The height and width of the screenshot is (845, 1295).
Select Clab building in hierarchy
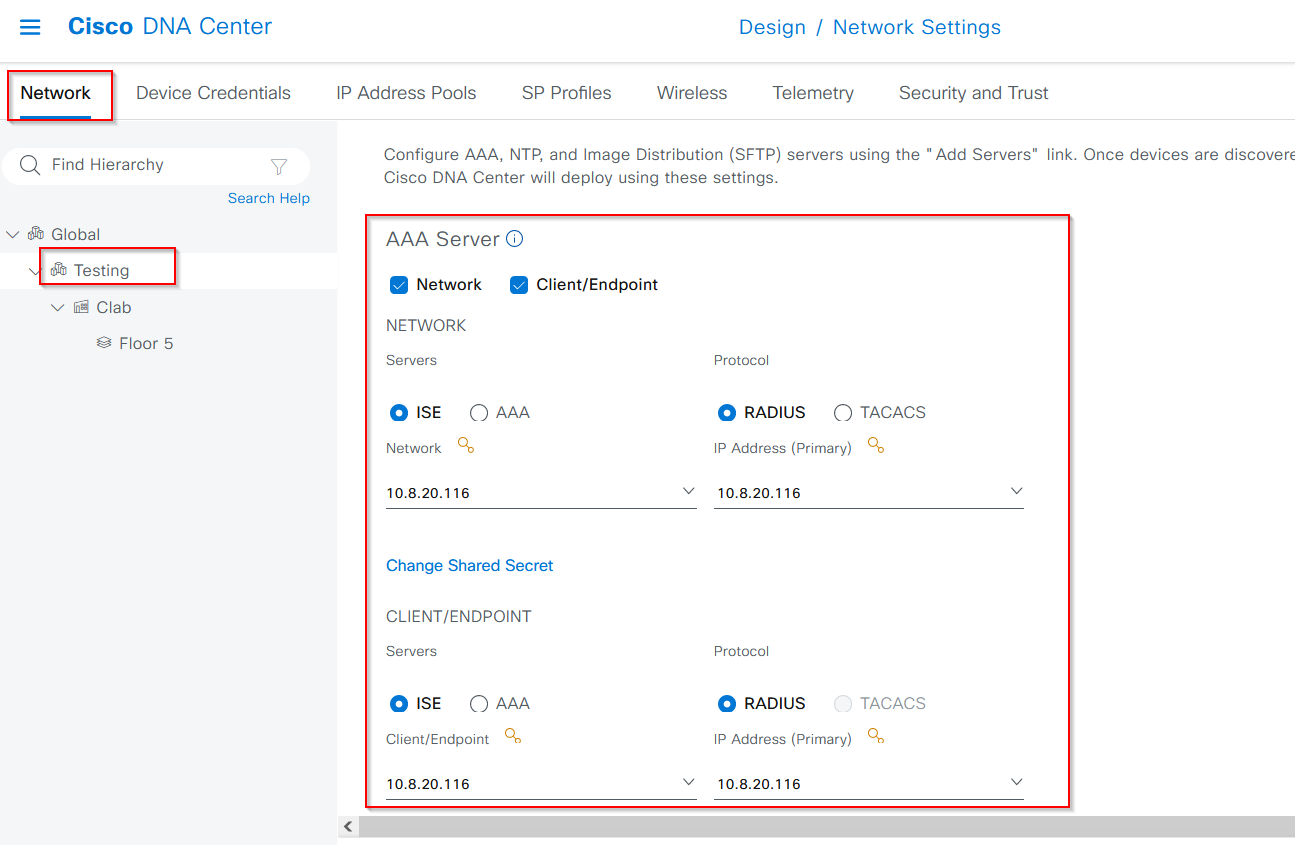(x=114, y=307)
